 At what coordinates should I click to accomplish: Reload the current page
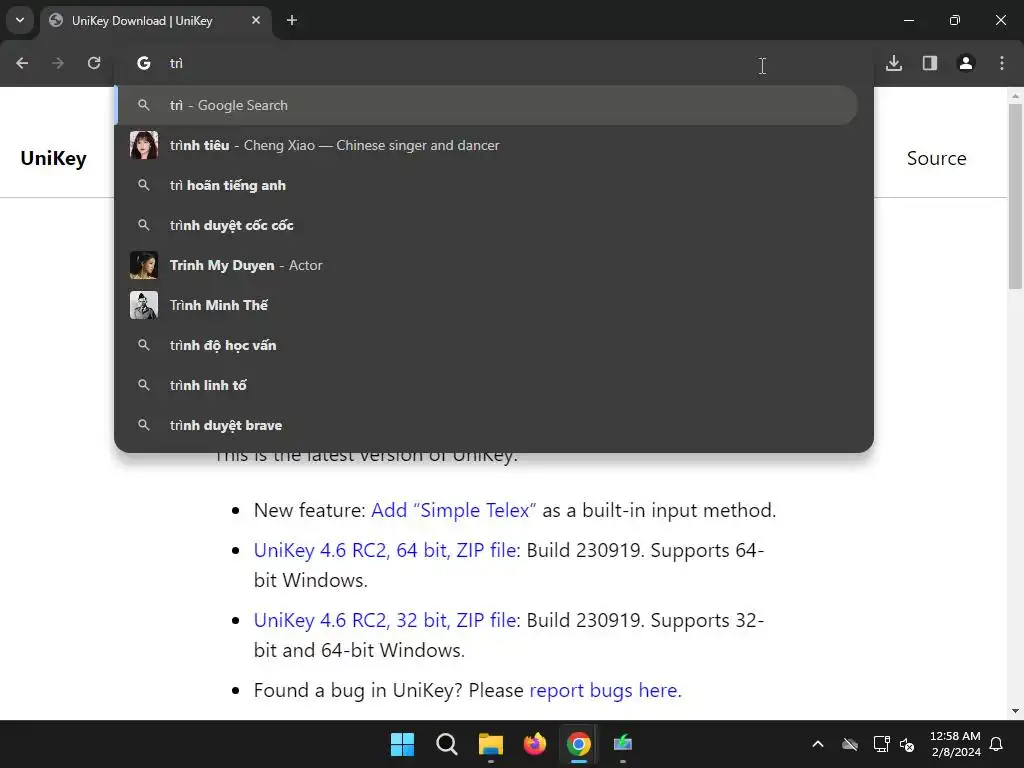tap(94, 63)
